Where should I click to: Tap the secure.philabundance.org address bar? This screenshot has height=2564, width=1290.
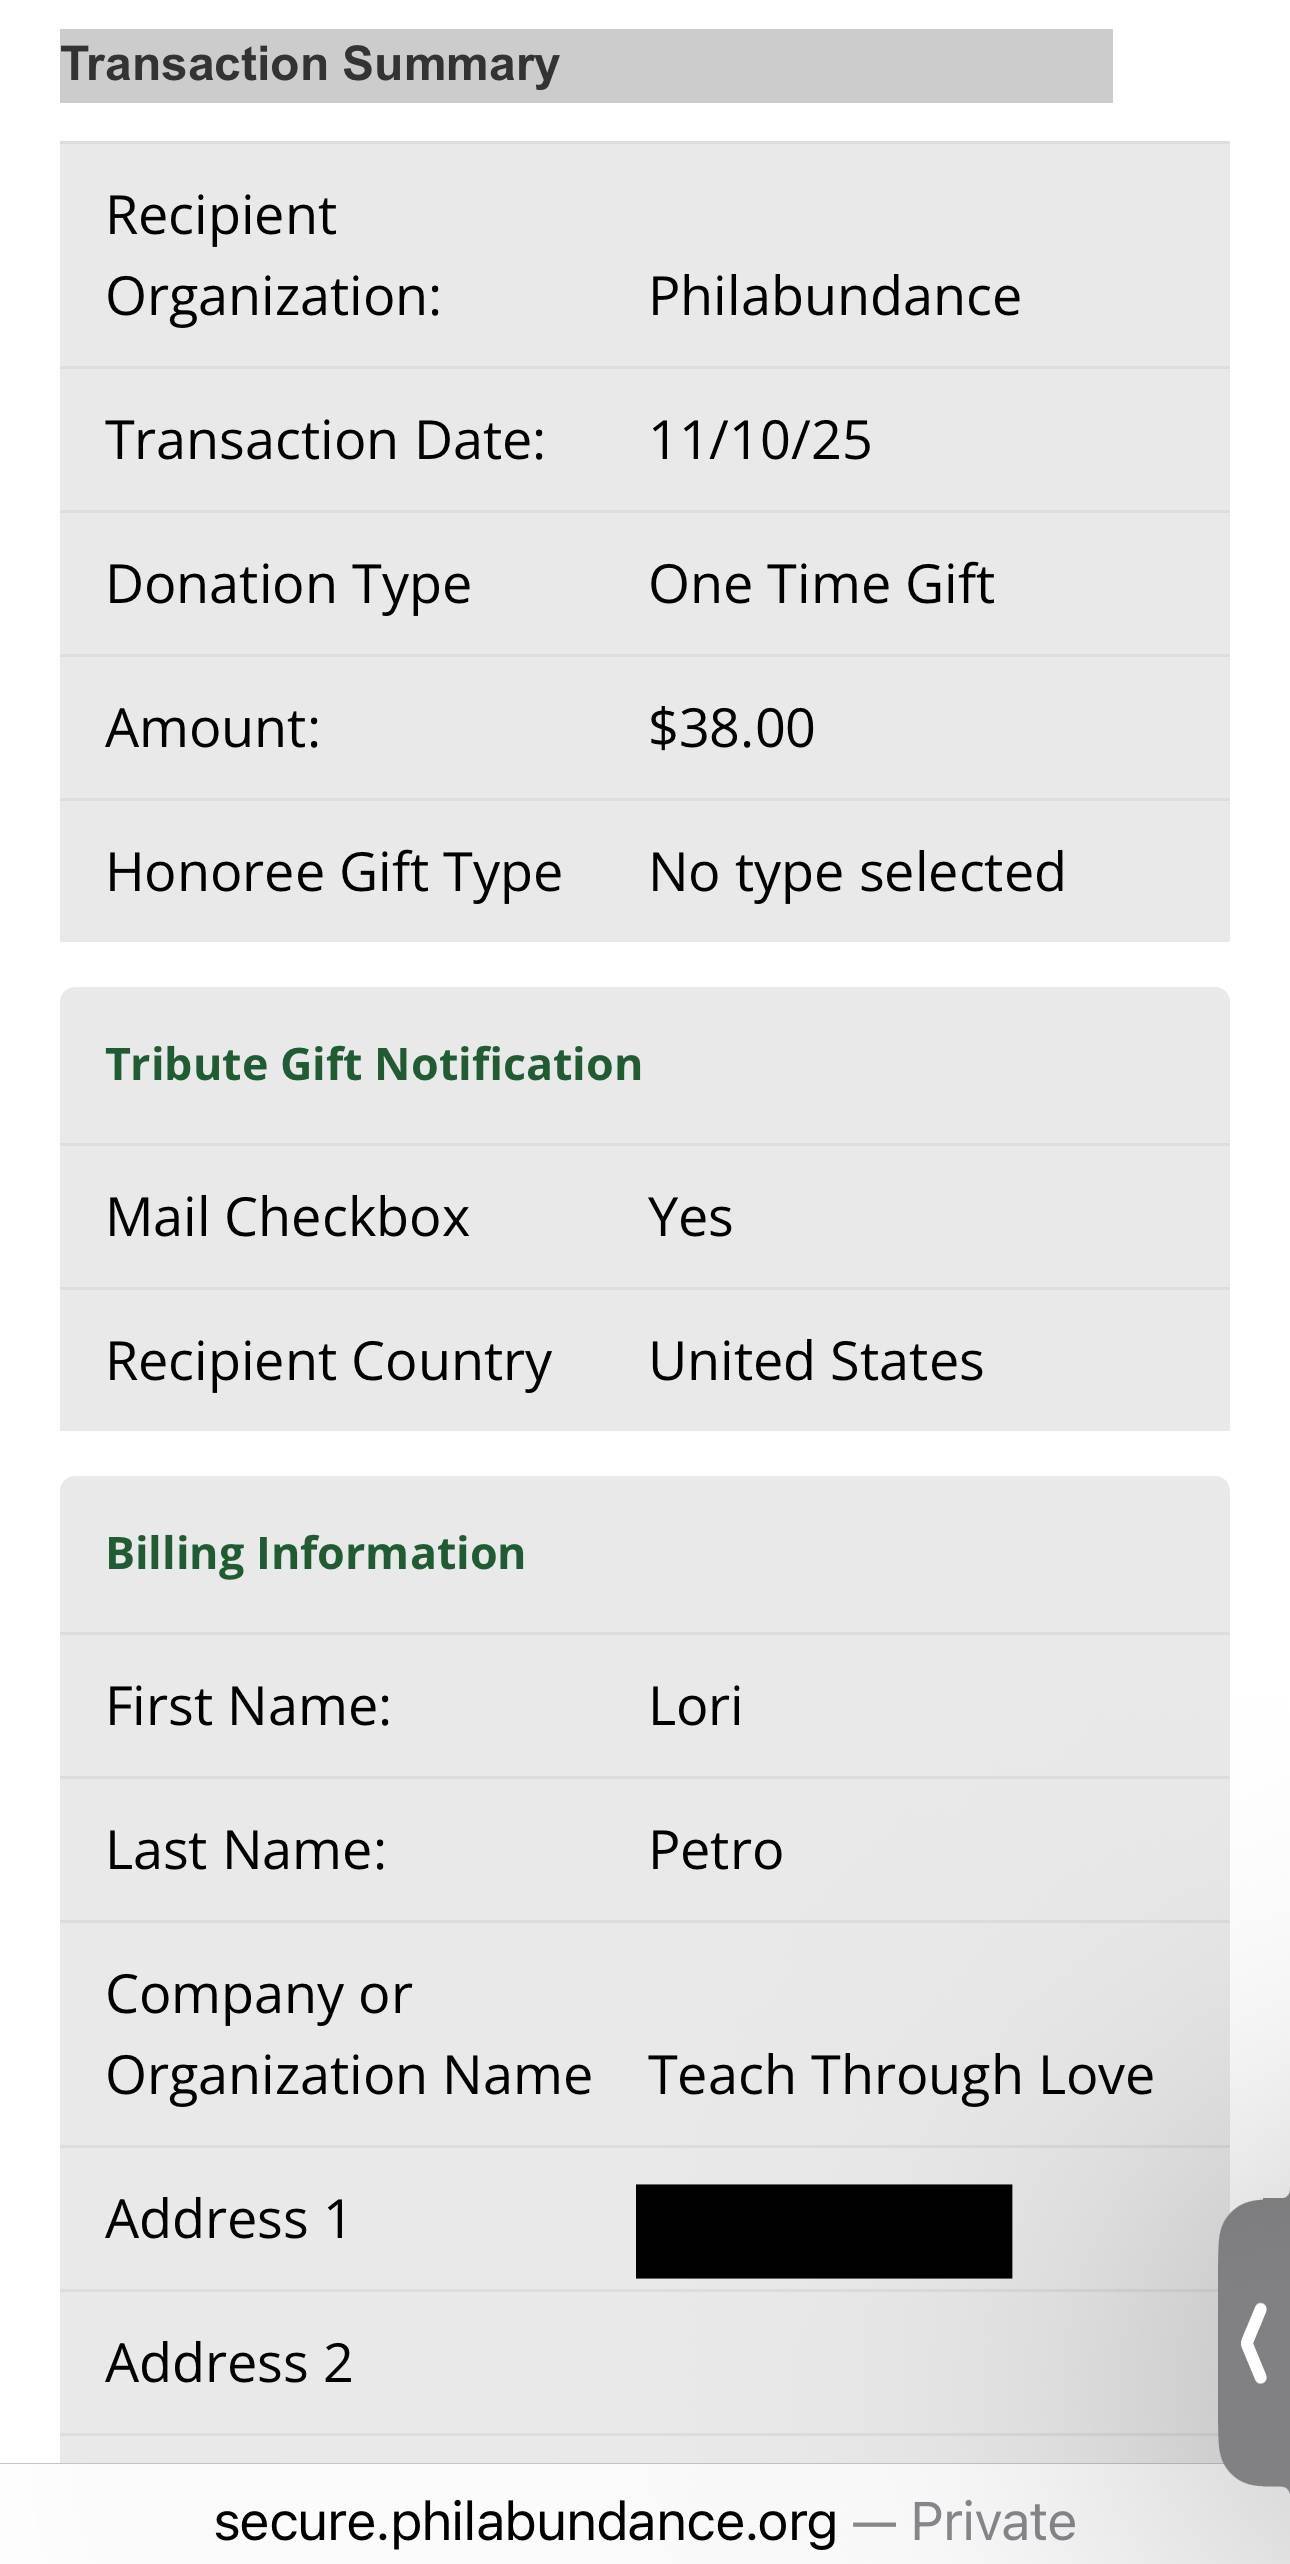525,2520
